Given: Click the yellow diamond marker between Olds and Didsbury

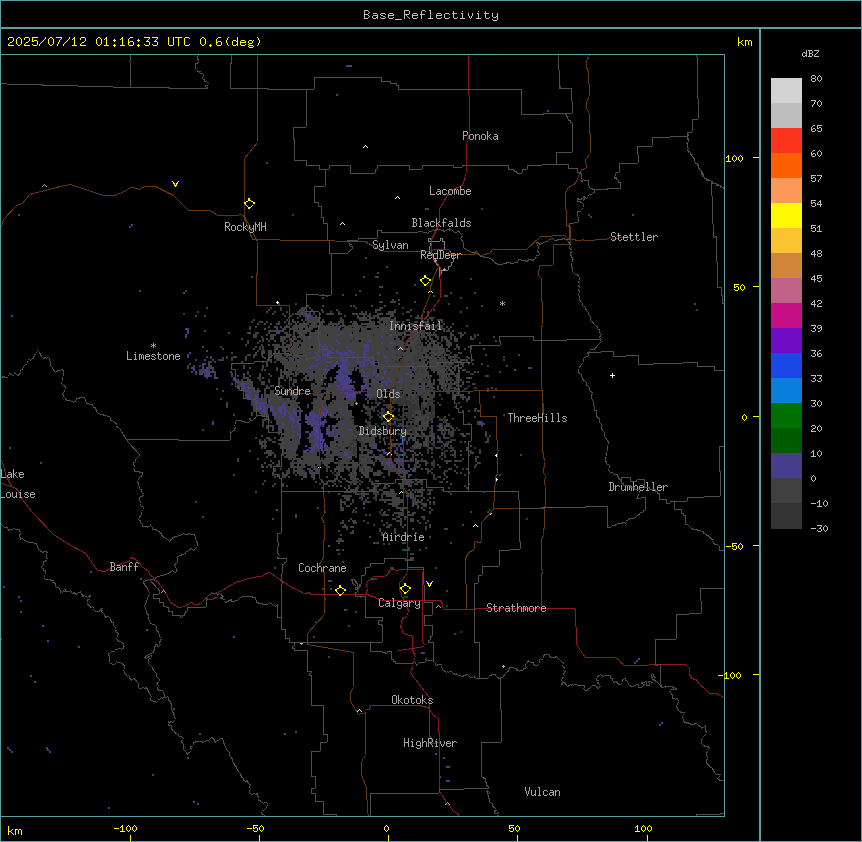Looking at the screenshot, I should (388, 417).
